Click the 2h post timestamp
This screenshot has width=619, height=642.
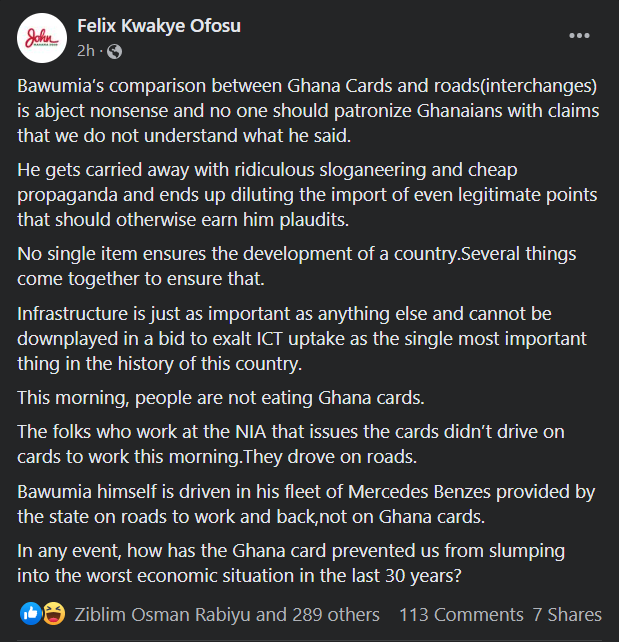[x=87, y=51]
